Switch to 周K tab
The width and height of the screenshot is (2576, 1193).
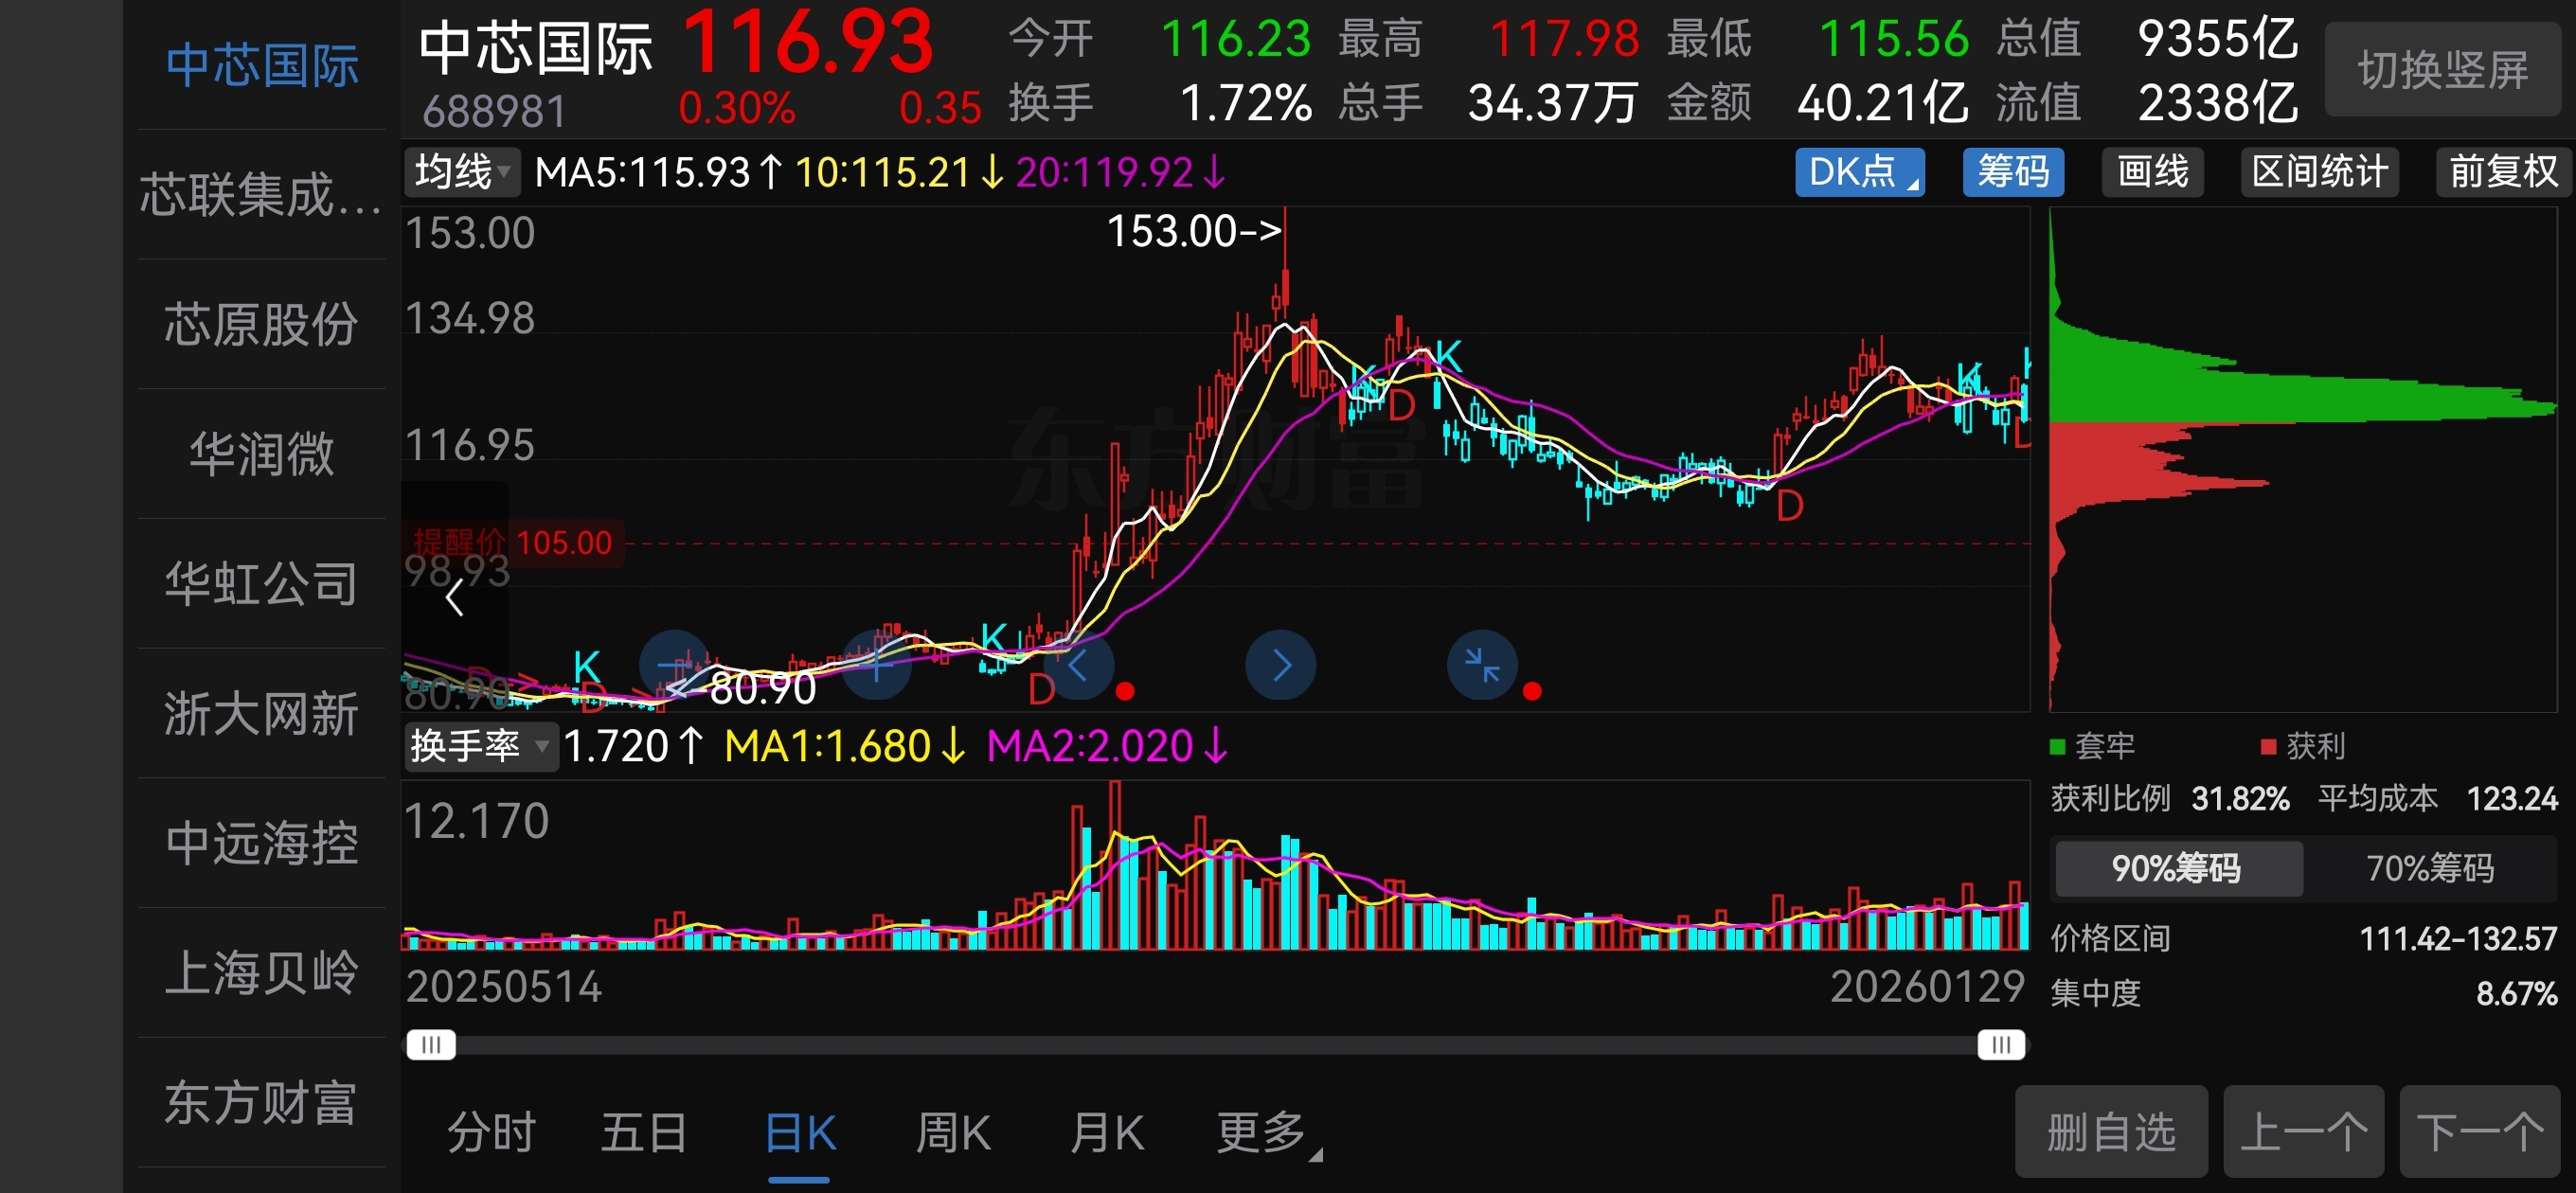pyautogui.click(x=952, y=1133)
